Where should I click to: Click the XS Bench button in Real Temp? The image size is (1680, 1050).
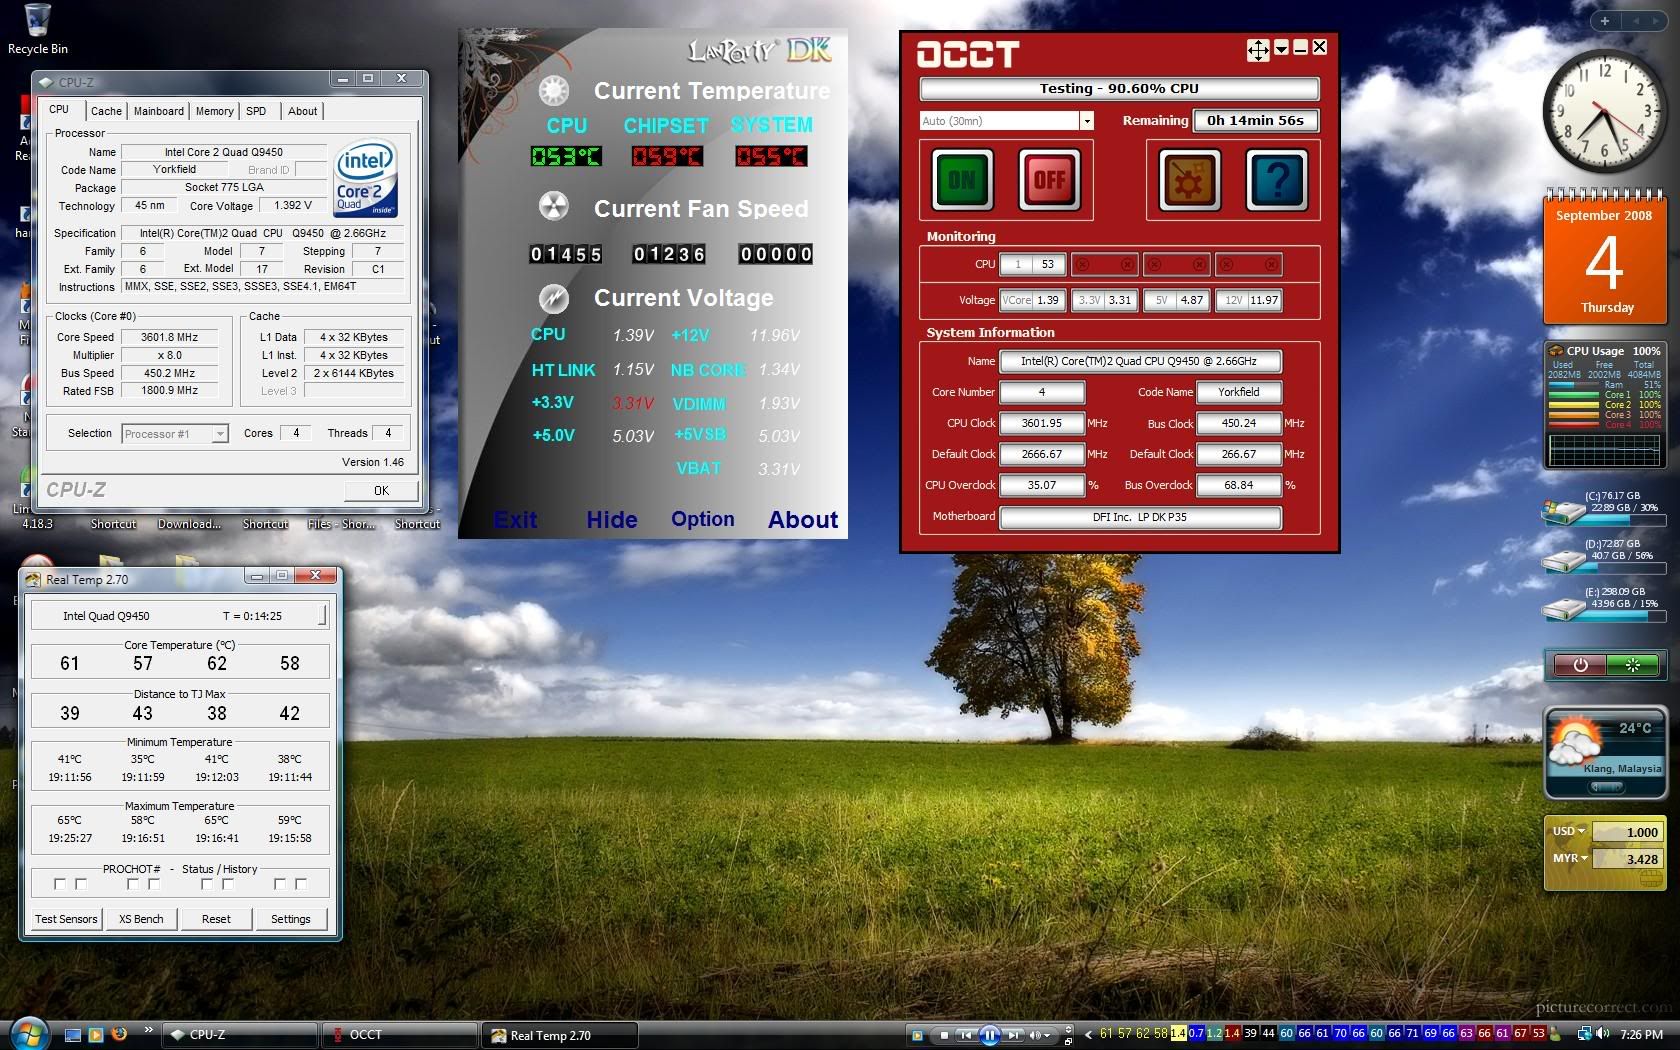click(141, 919)
